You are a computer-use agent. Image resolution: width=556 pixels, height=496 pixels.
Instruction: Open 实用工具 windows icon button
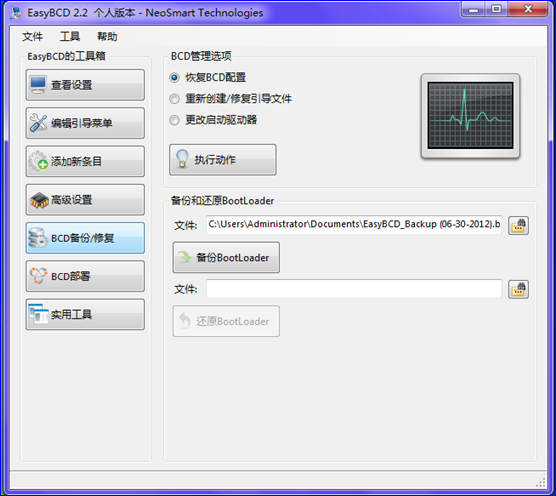click(85, 314)
